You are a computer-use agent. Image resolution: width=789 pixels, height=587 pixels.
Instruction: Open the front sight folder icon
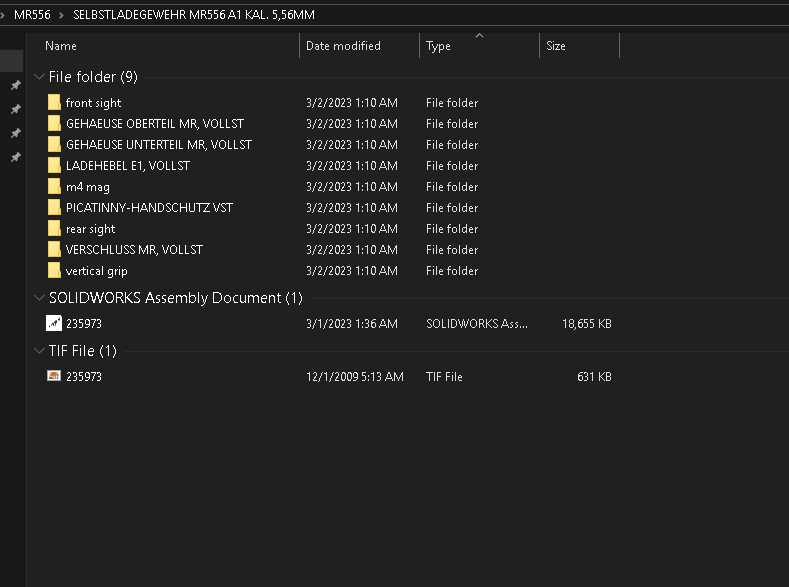54,103
